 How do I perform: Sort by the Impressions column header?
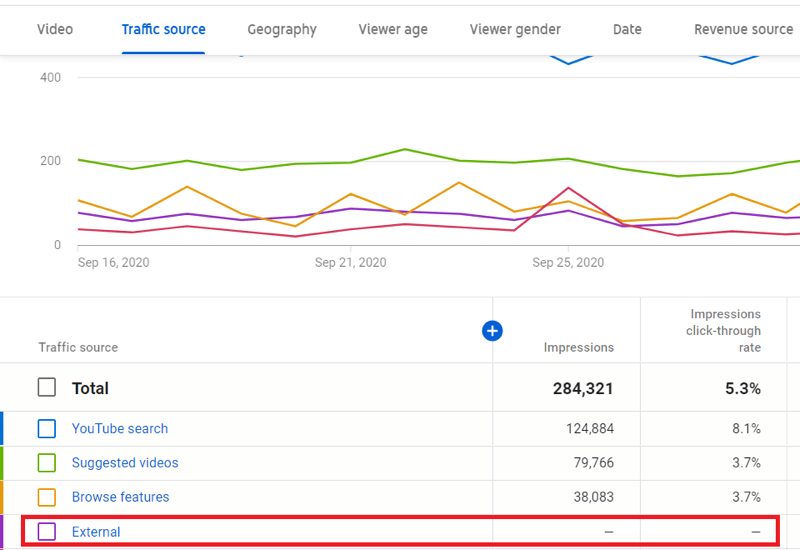point(578,347)
